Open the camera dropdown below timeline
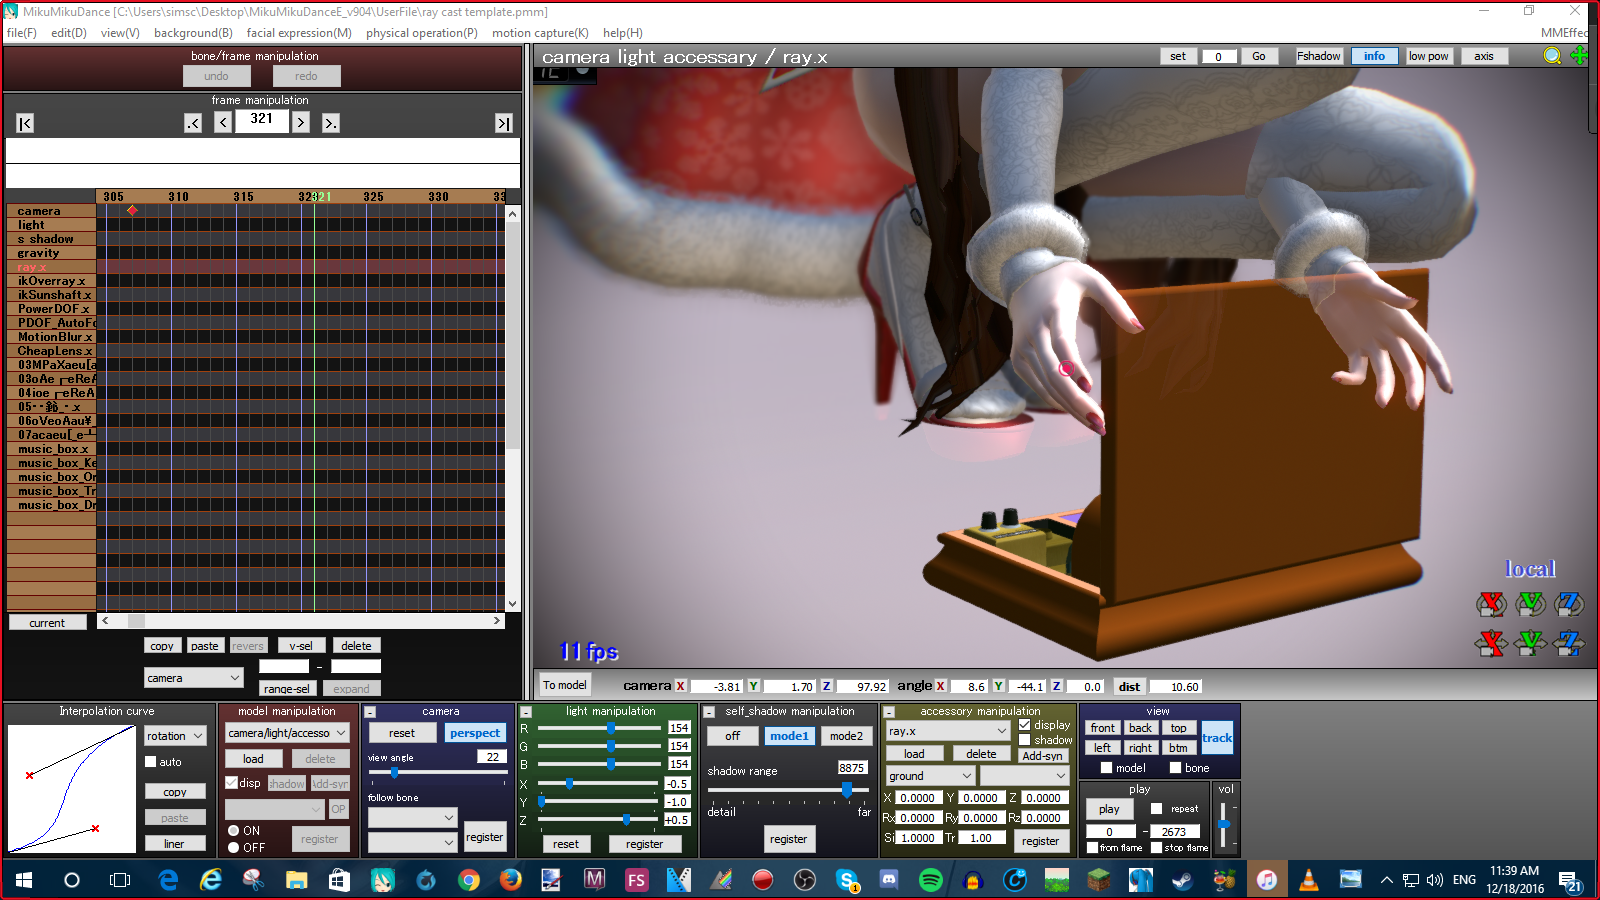 [194, 678]
